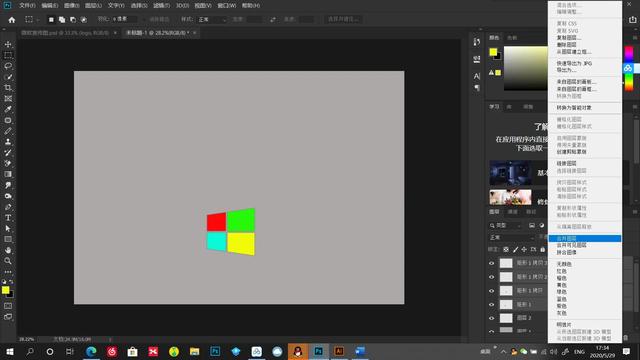The width and height of the screenshot is (640, 360).
Task: Open the 图像 menu
Action: (71, 6)
